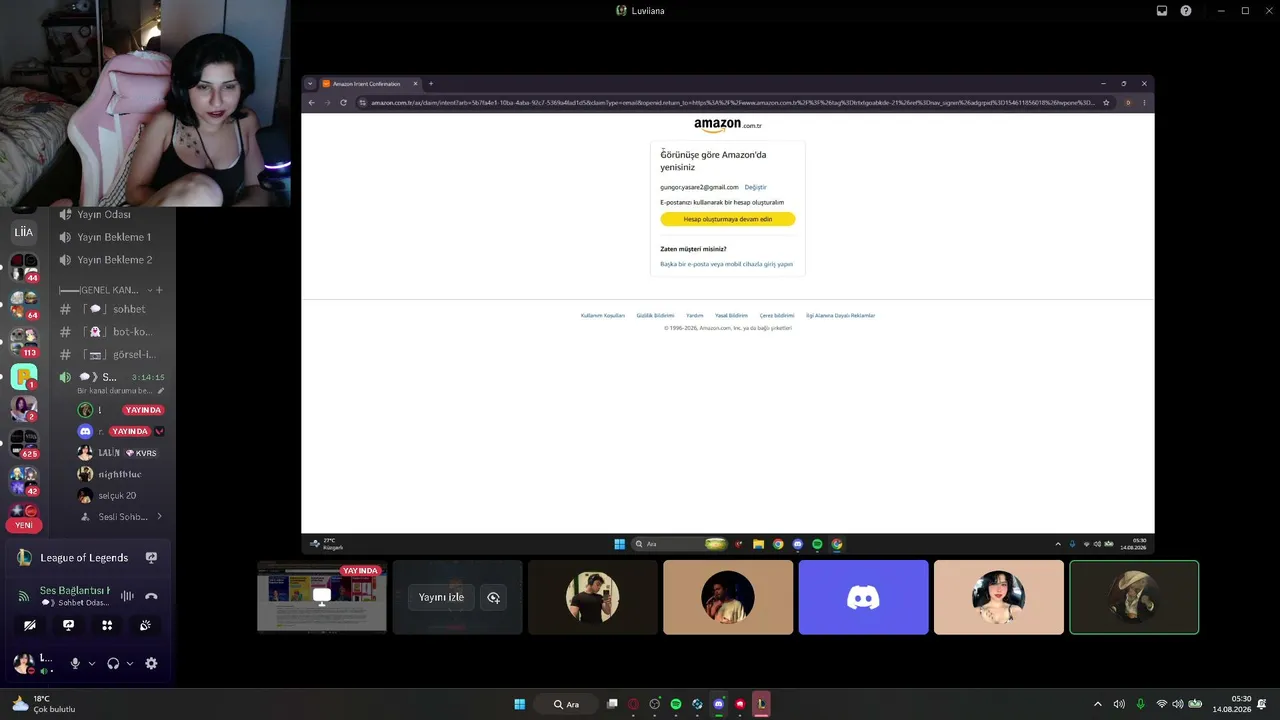Image resolution: width=1280 pixels, height=720 pixels.
Task: Click the Yayını İzle button
Action: (x=441, y=597)
